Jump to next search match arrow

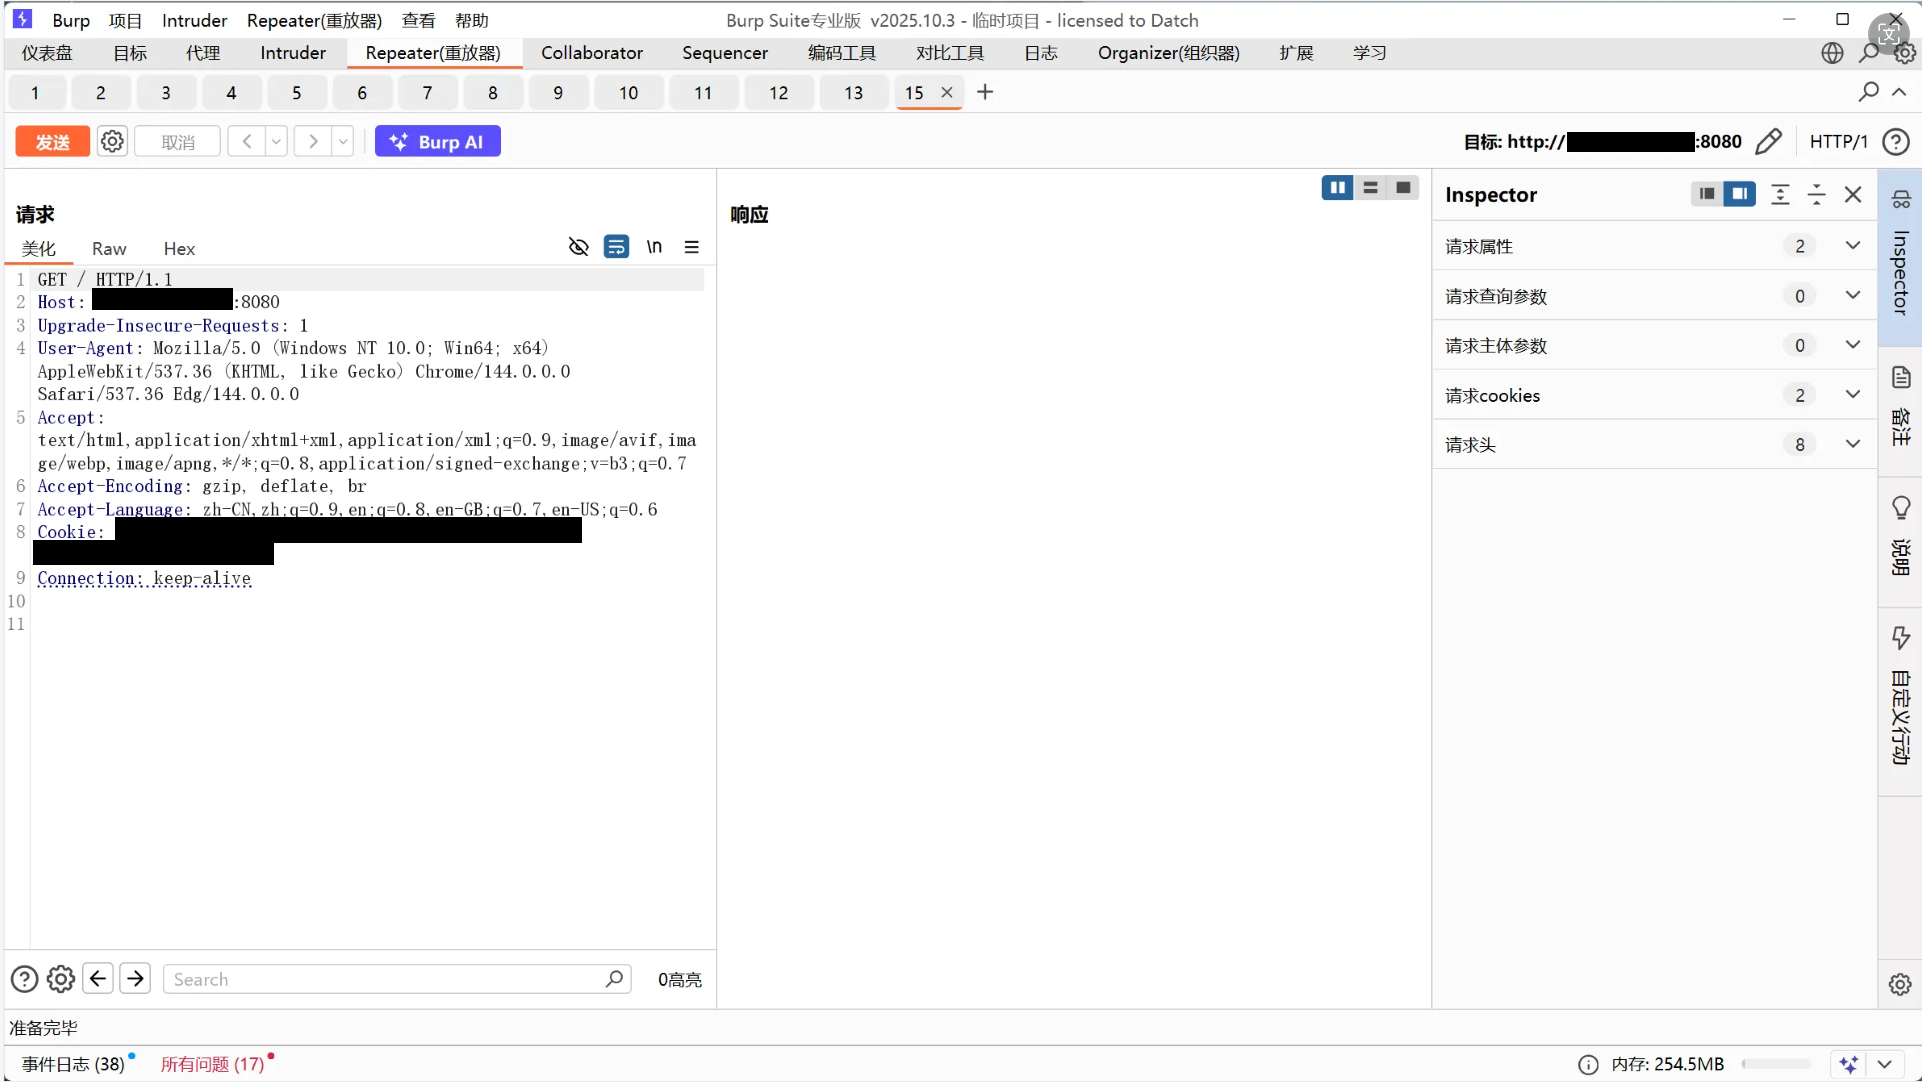pyautogui.click(x=135, y=978)
